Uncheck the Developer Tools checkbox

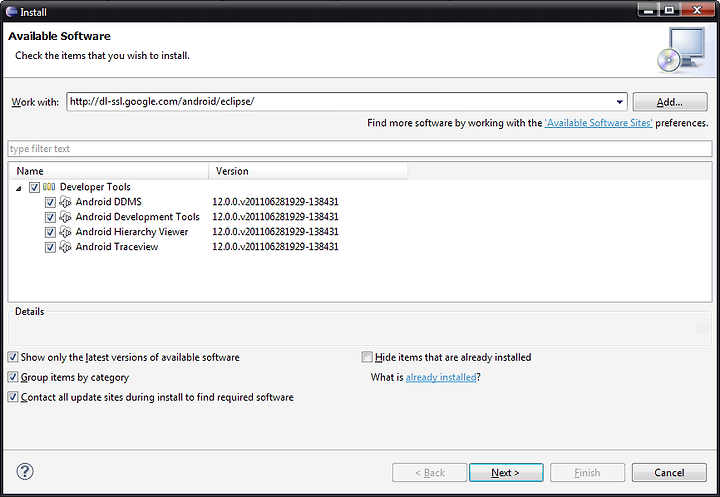[34, 187]
